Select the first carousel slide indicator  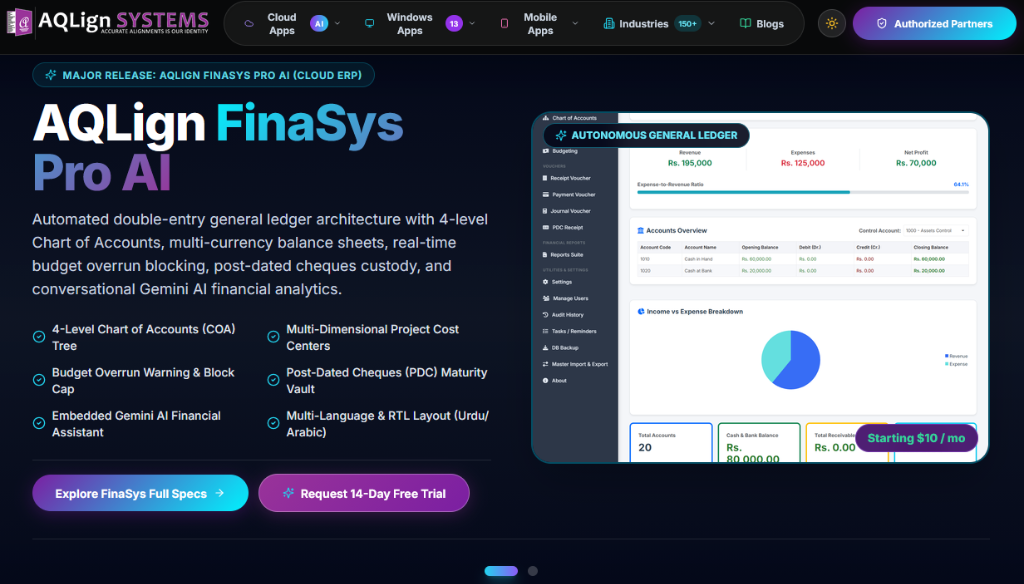tap(501, 571)
